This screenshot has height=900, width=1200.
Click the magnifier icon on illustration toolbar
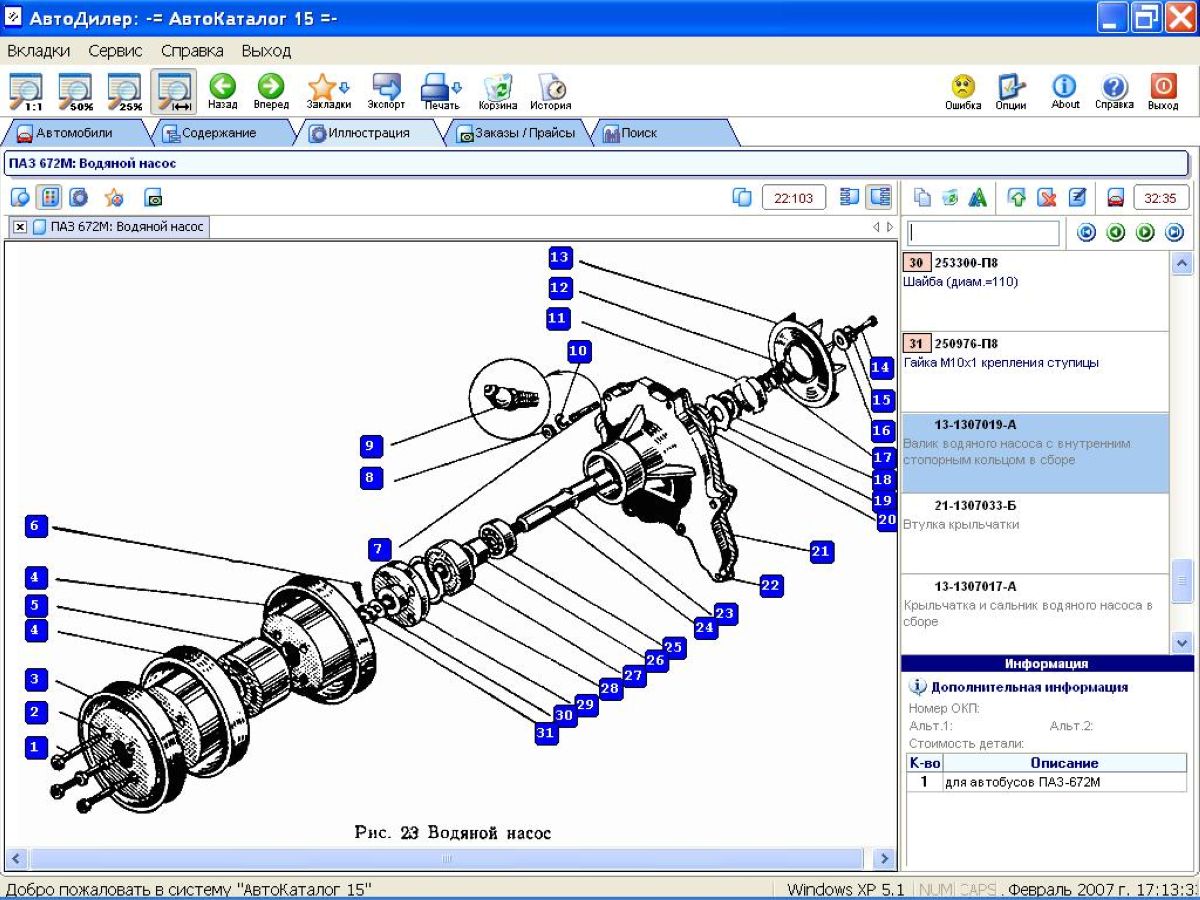(x=20, y=197)
